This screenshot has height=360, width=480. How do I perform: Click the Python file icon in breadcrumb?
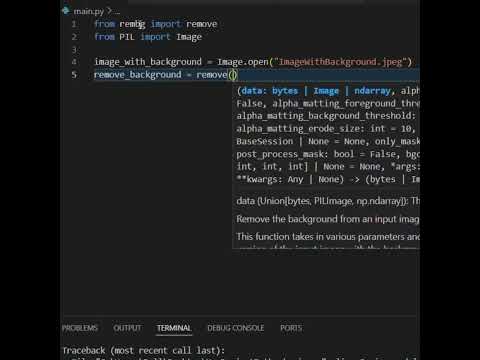66,11
